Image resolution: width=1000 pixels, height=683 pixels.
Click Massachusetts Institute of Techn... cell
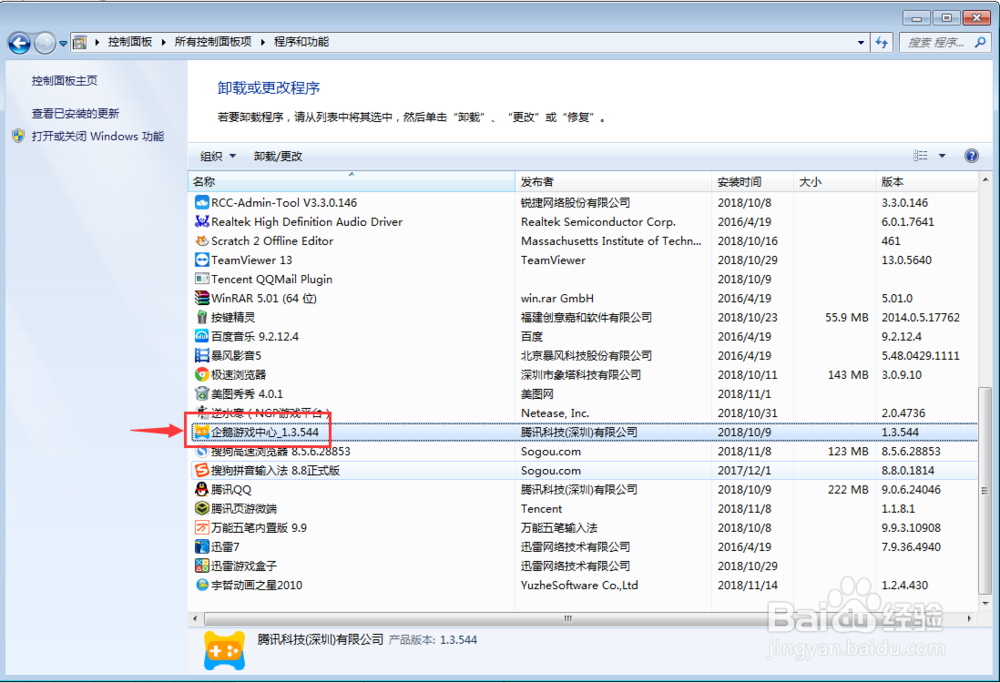click(611, 241)
